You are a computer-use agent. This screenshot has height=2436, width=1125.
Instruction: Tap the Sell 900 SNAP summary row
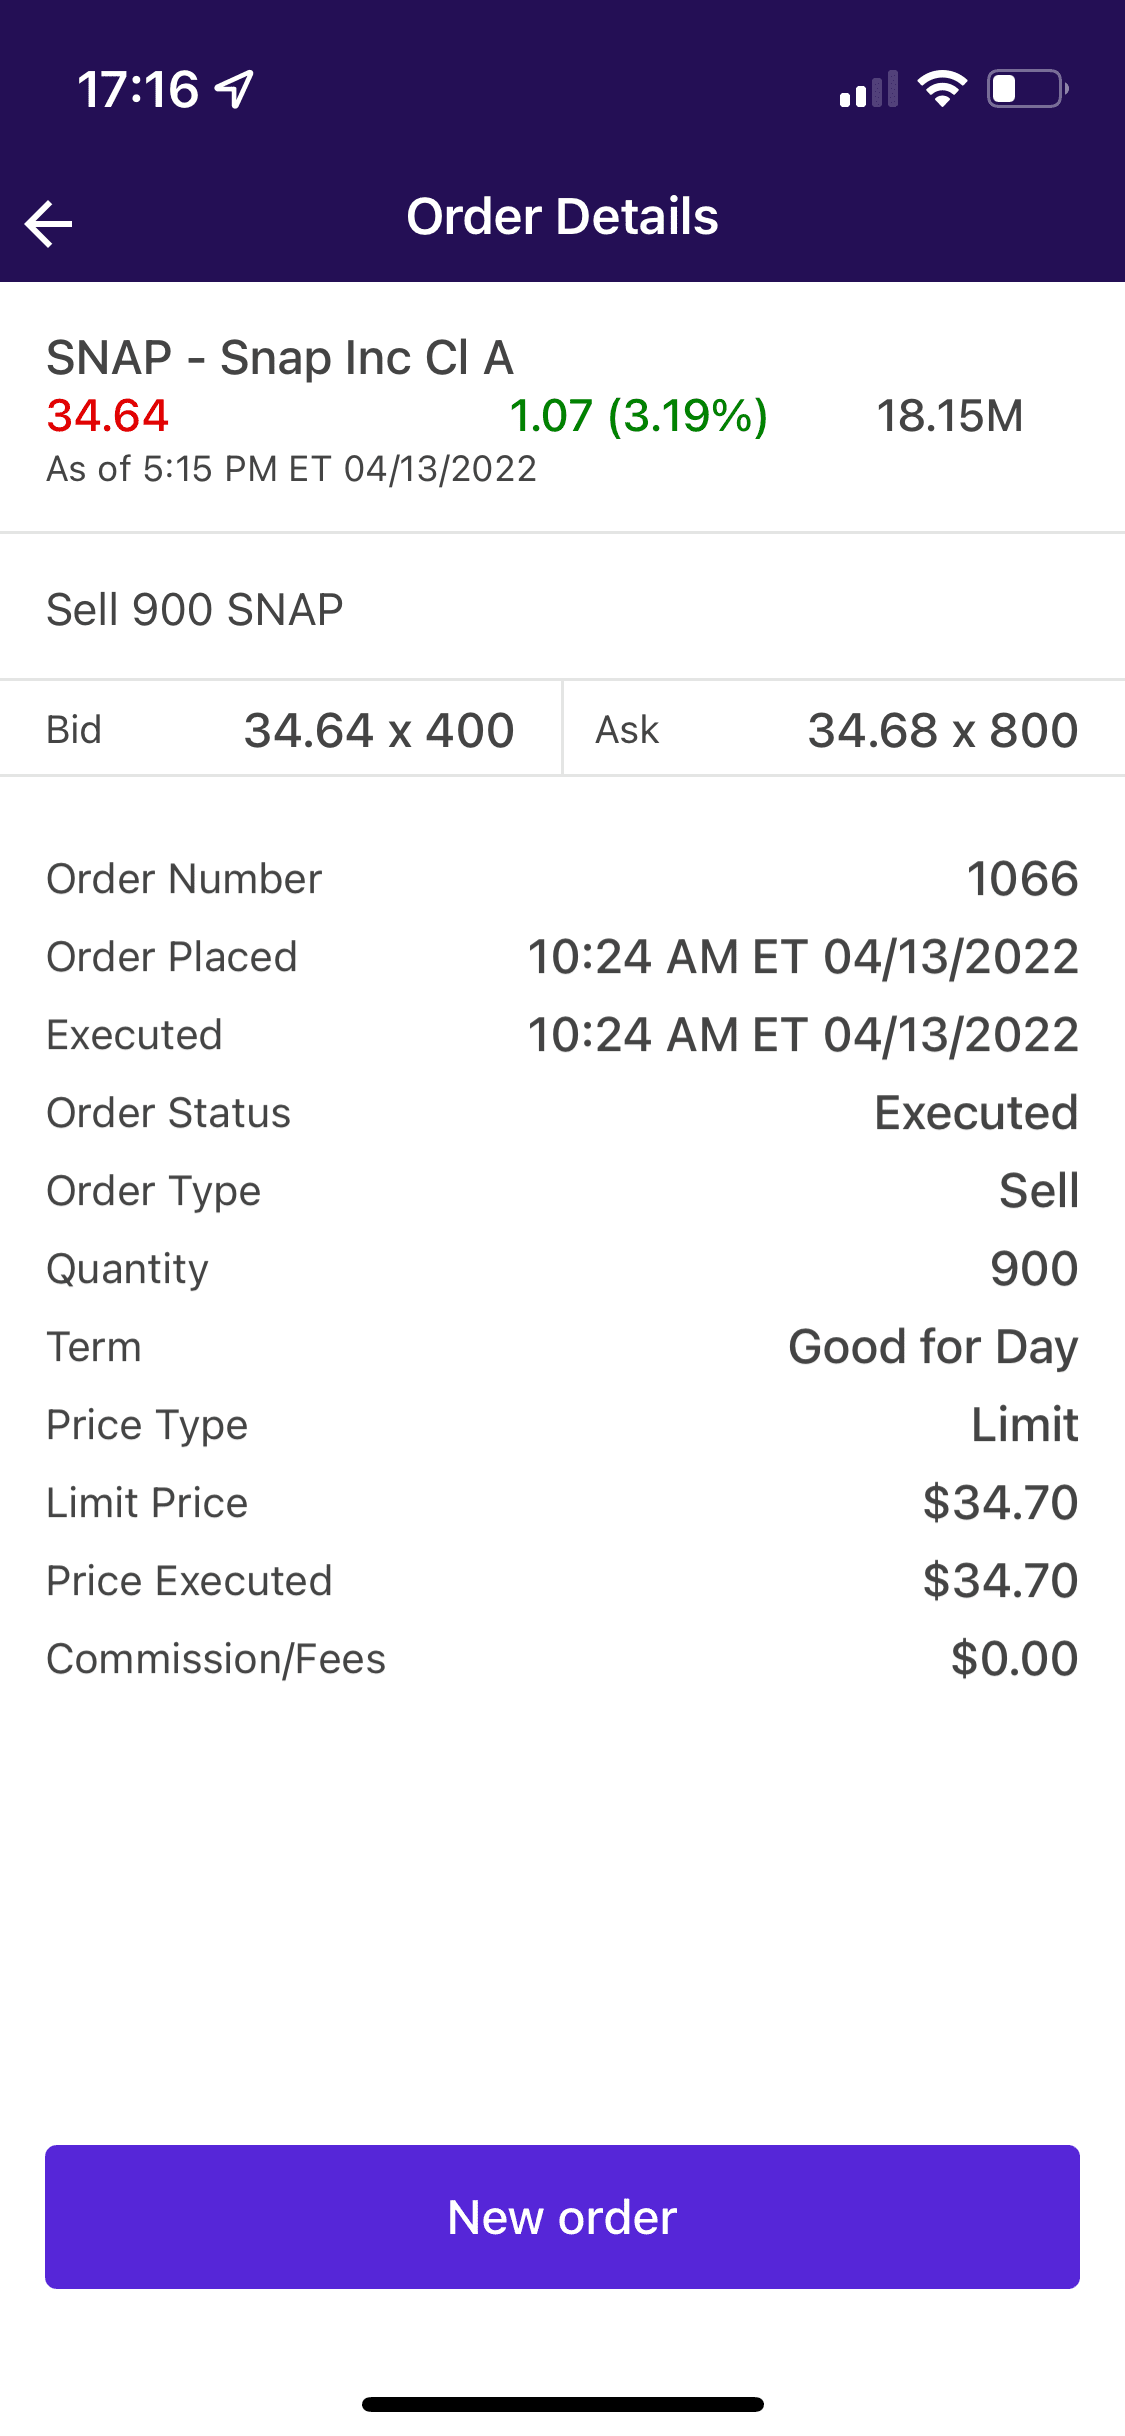click(x=195, y=610)
